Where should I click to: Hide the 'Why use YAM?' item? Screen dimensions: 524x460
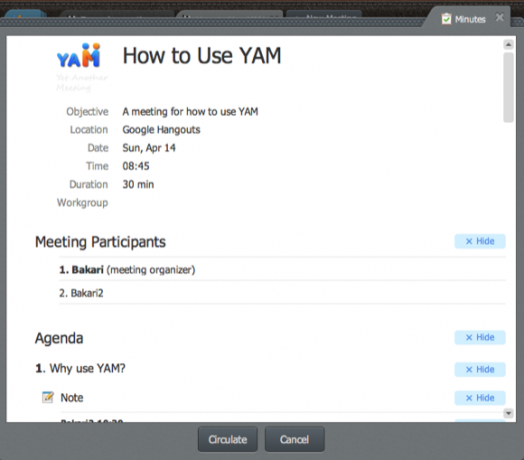[x=480, y=369]
